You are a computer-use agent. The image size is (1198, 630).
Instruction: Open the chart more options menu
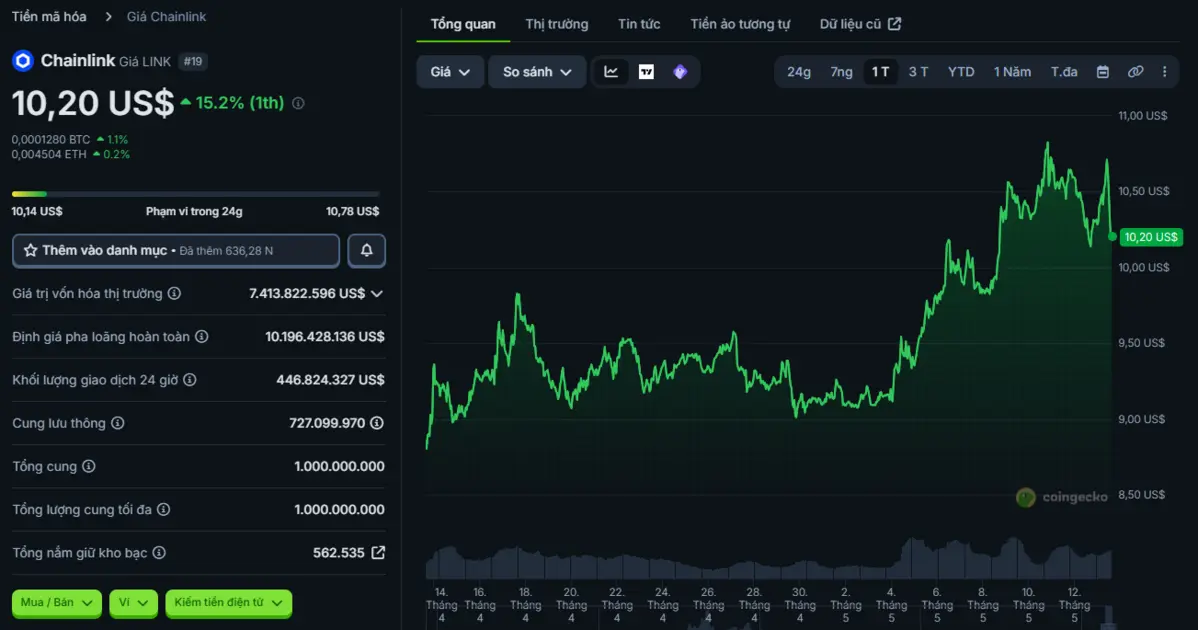coord(1164,72)
